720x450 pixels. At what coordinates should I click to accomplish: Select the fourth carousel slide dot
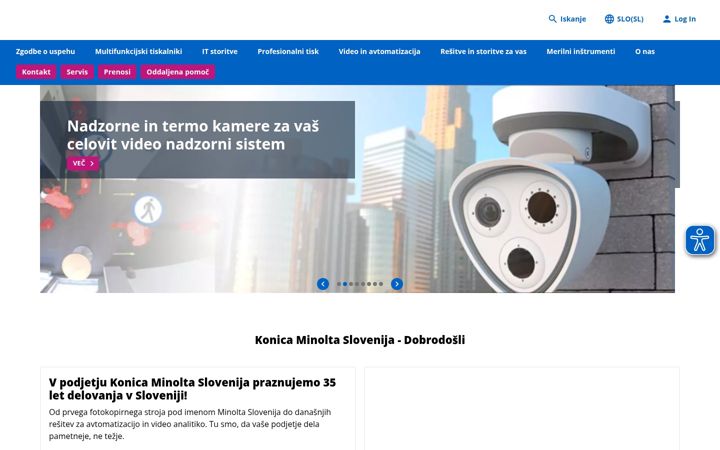357,284
